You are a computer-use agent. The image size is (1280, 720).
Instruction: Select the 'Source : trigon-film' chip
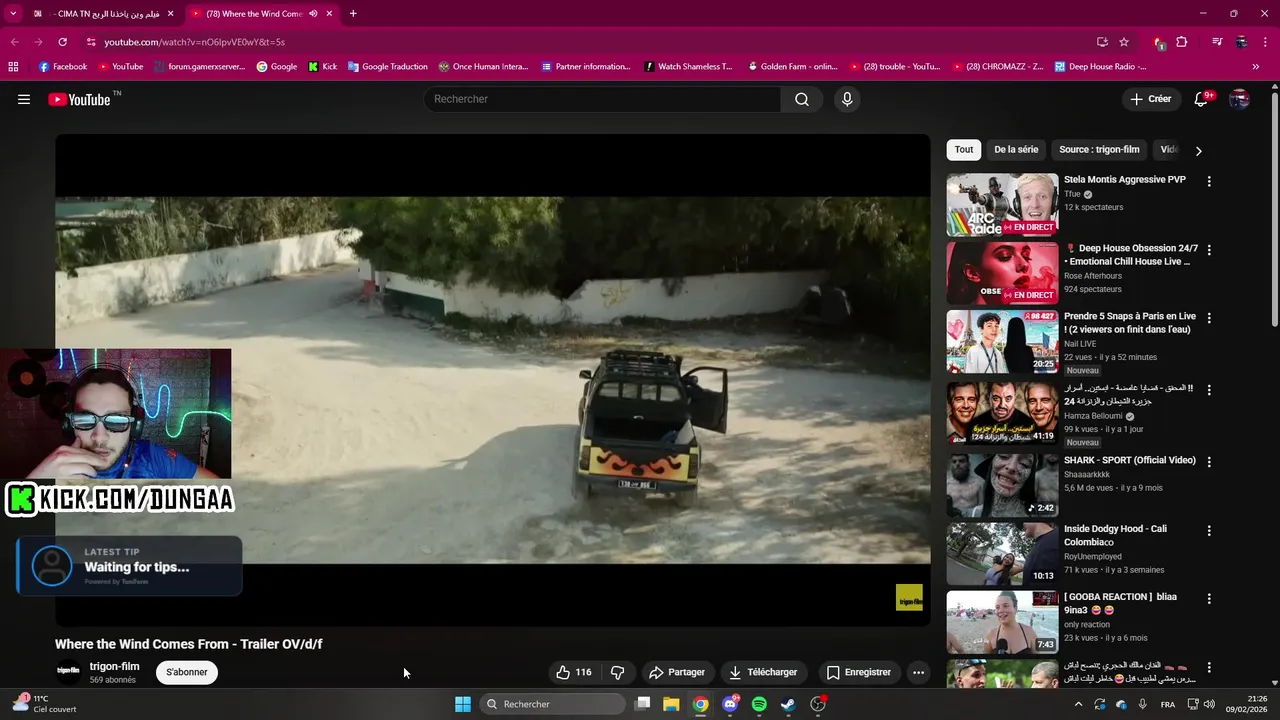[1099, 150]
